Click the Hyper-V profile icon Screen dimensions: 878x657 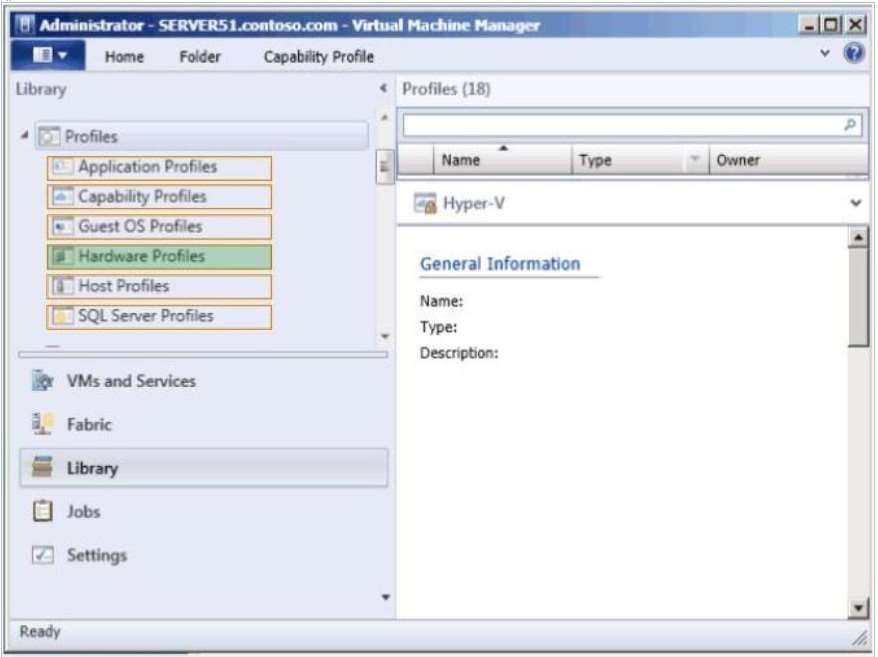pos(425,203)
